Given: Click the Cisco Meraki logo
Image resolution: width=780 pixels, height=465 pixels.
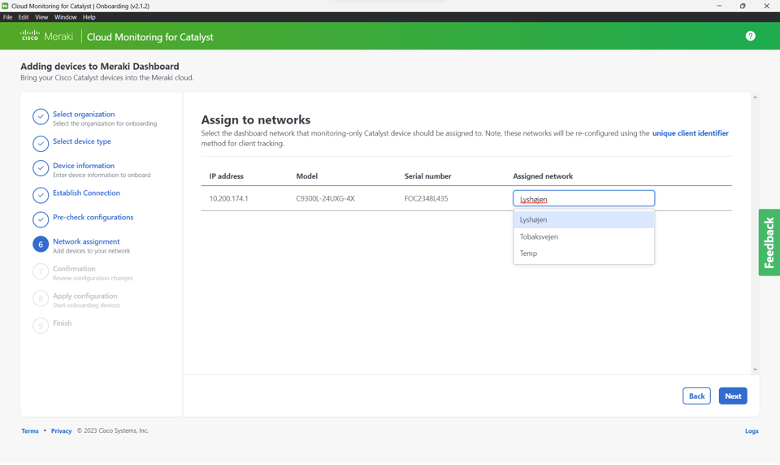Looking at the screenshot, I should (x=48, y=37).
